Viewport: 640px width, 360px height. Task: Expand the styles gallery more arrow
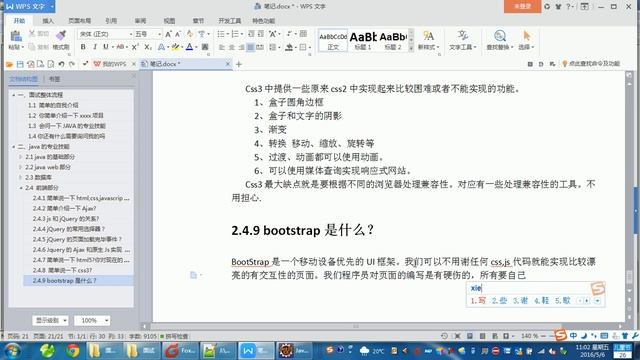coord(411,48)
